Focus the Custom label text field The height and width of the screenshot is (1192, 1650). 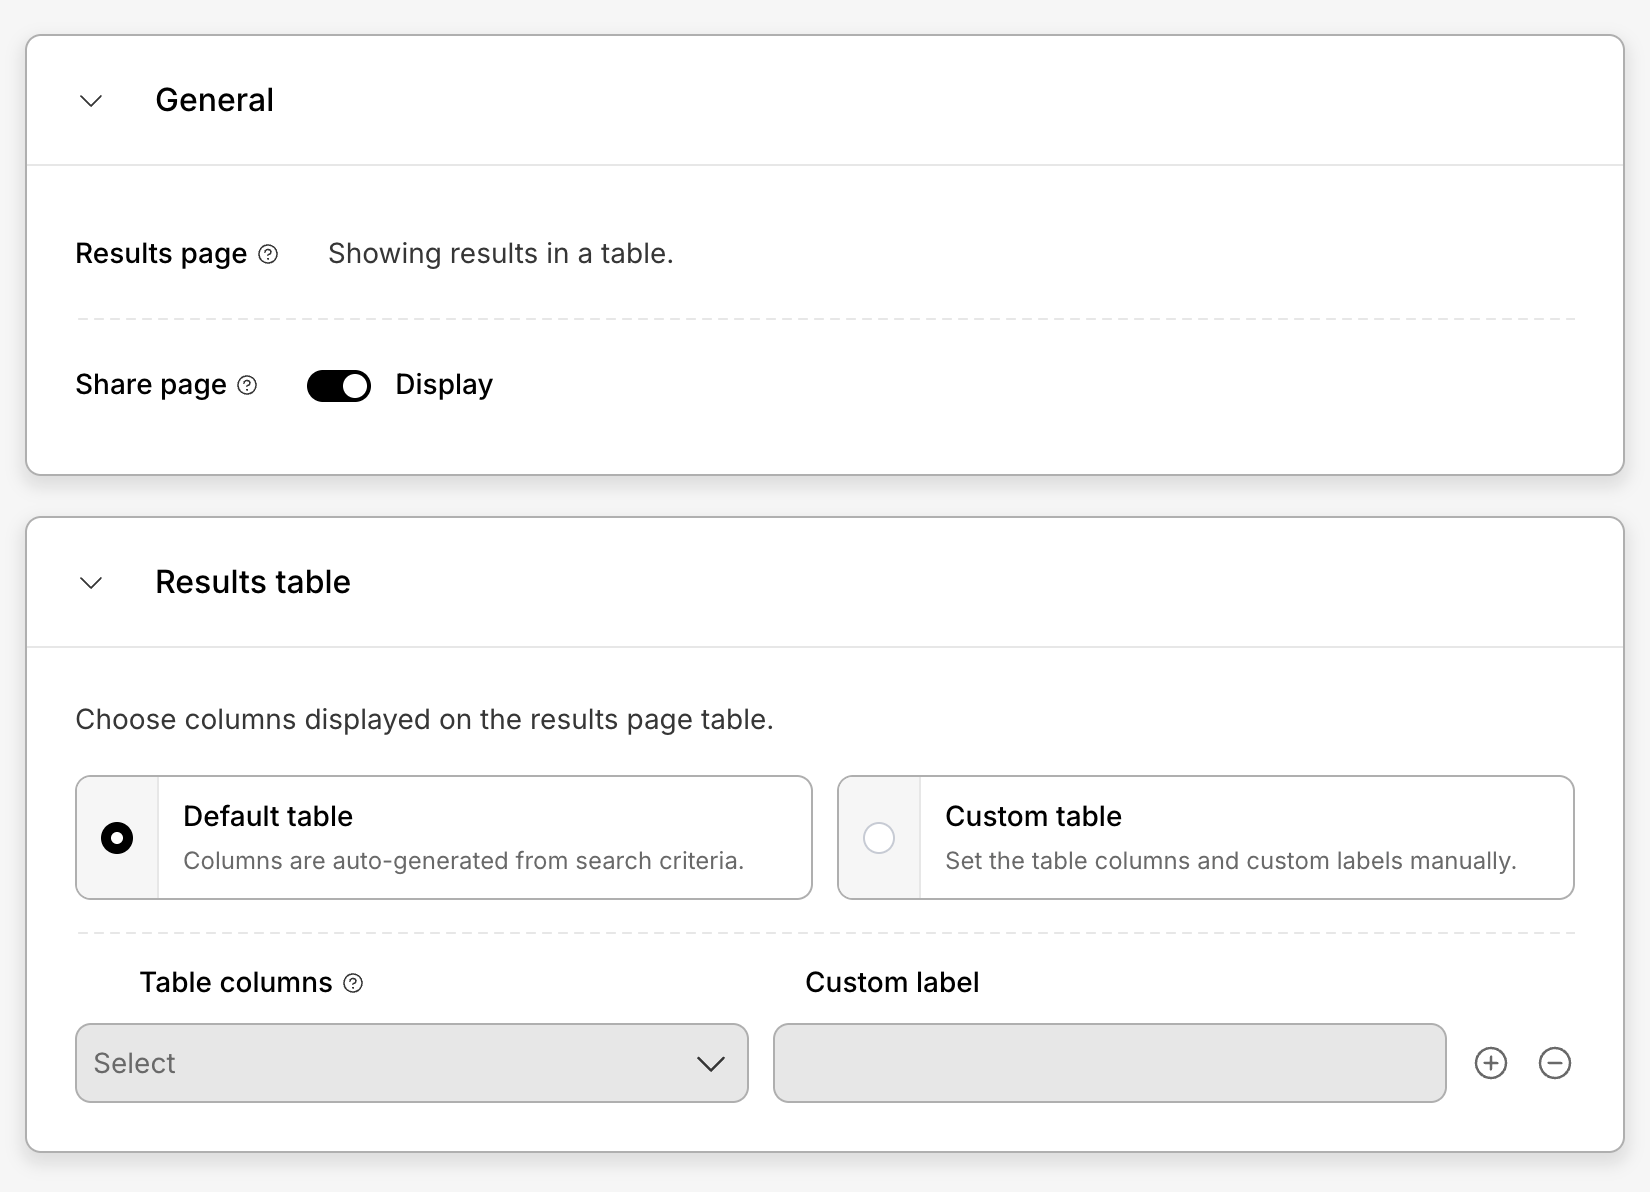pyautogui.click(x=1109, y=1063)
